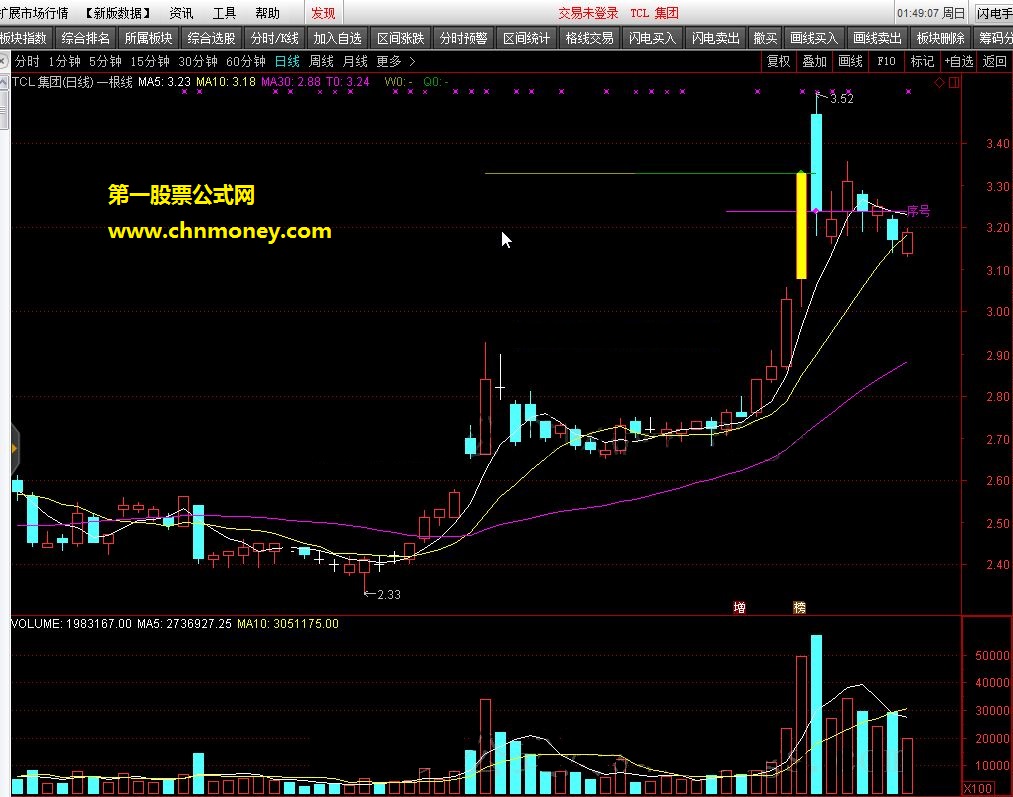Click +自选 to add to the watchlist
The width and height of the screenshot is (1013, 797).
click(x=959, y=61)
